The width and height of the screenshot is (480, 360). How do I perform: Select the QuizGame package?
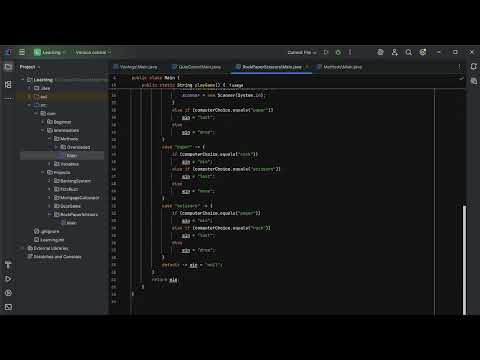pyautogui.click(x=67, y=206)
